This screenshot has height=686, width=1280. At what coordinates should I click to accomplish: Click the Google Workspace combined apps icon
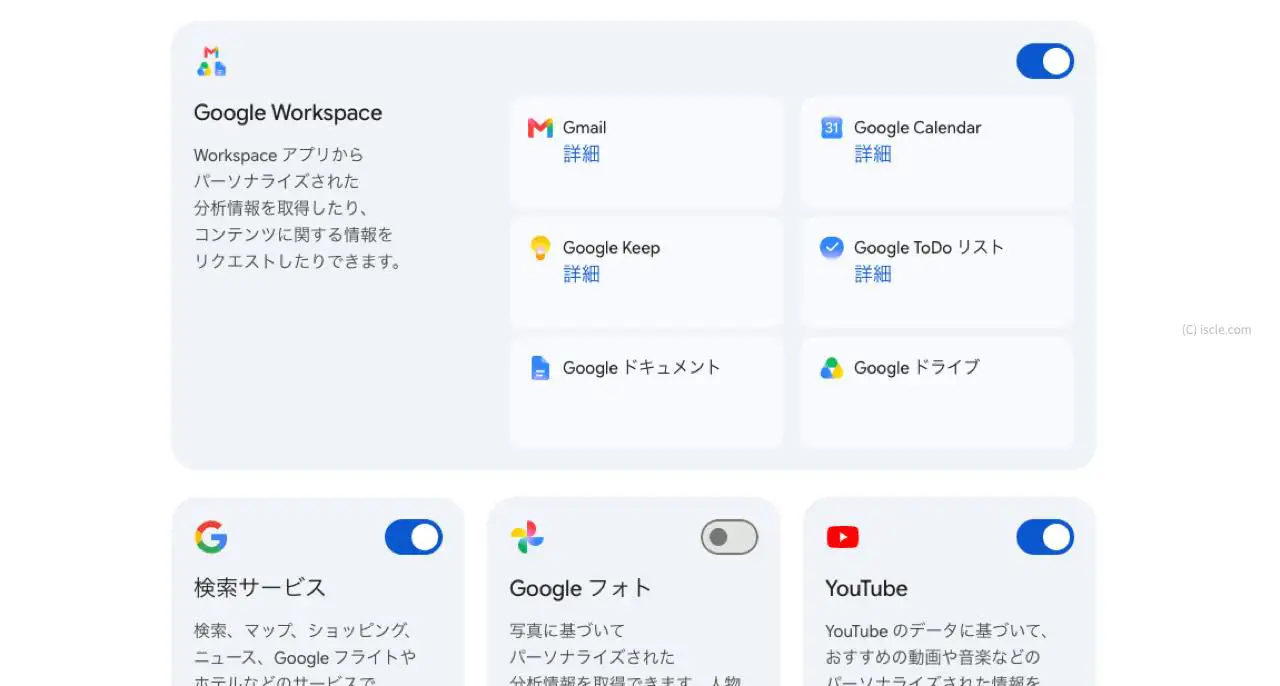[x=211, y=61]
